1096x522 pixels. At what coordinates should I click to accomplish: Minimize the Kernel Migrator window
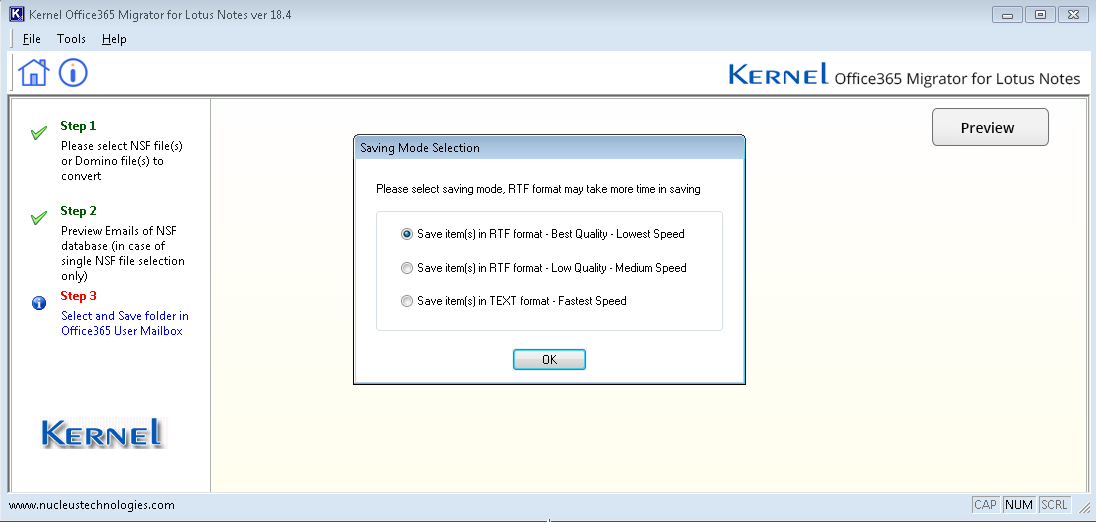1007,15
